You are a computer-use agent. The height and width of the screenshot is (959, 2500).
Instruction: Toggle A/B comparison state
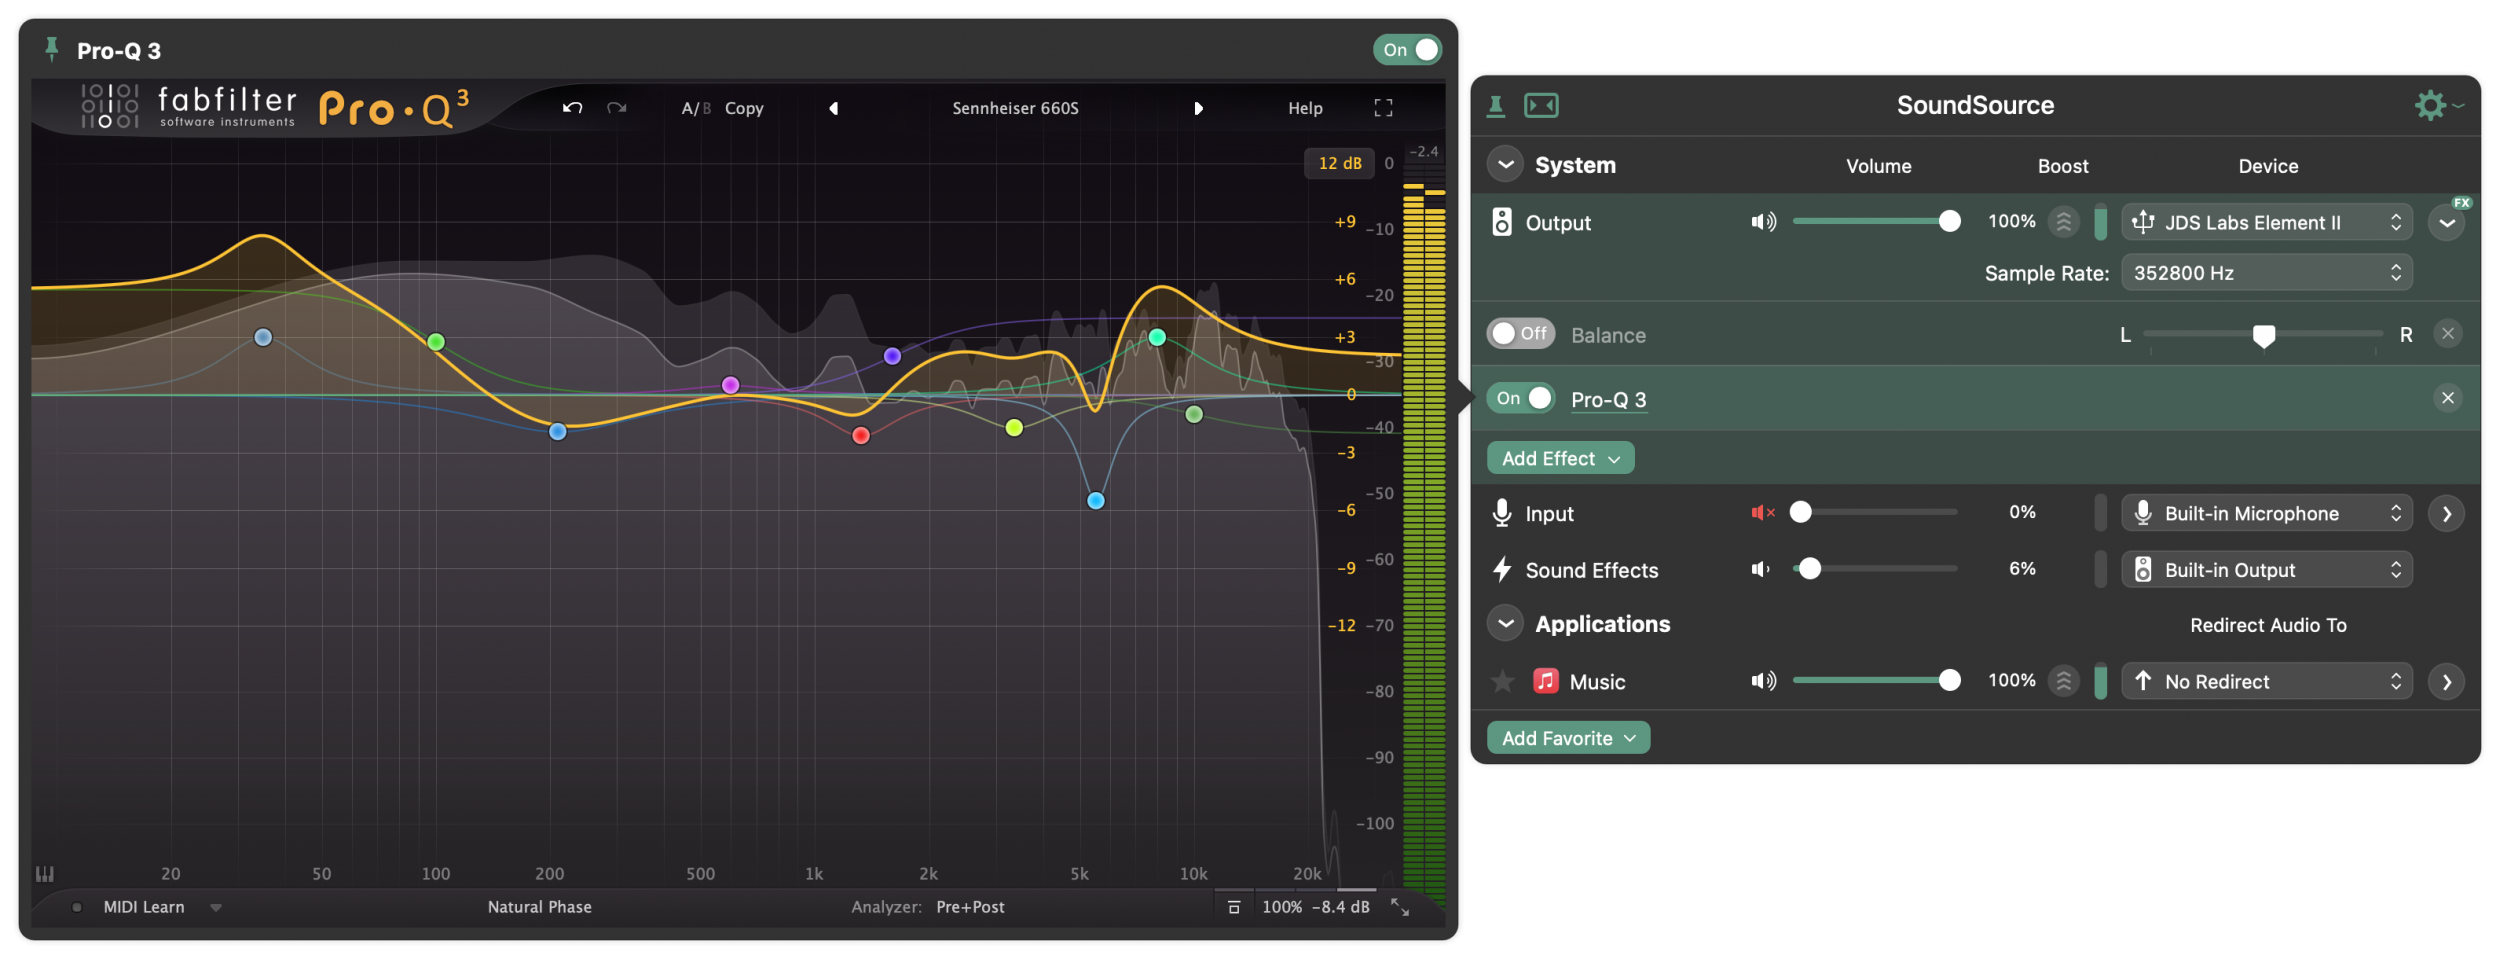point(696,108)
